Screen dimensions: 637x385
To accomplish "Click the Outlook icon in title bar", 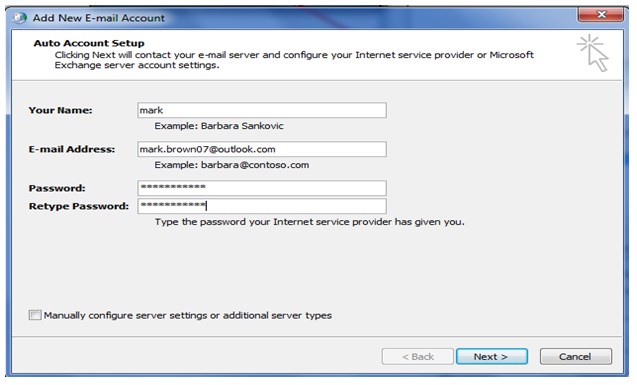I will coord(20,18).
